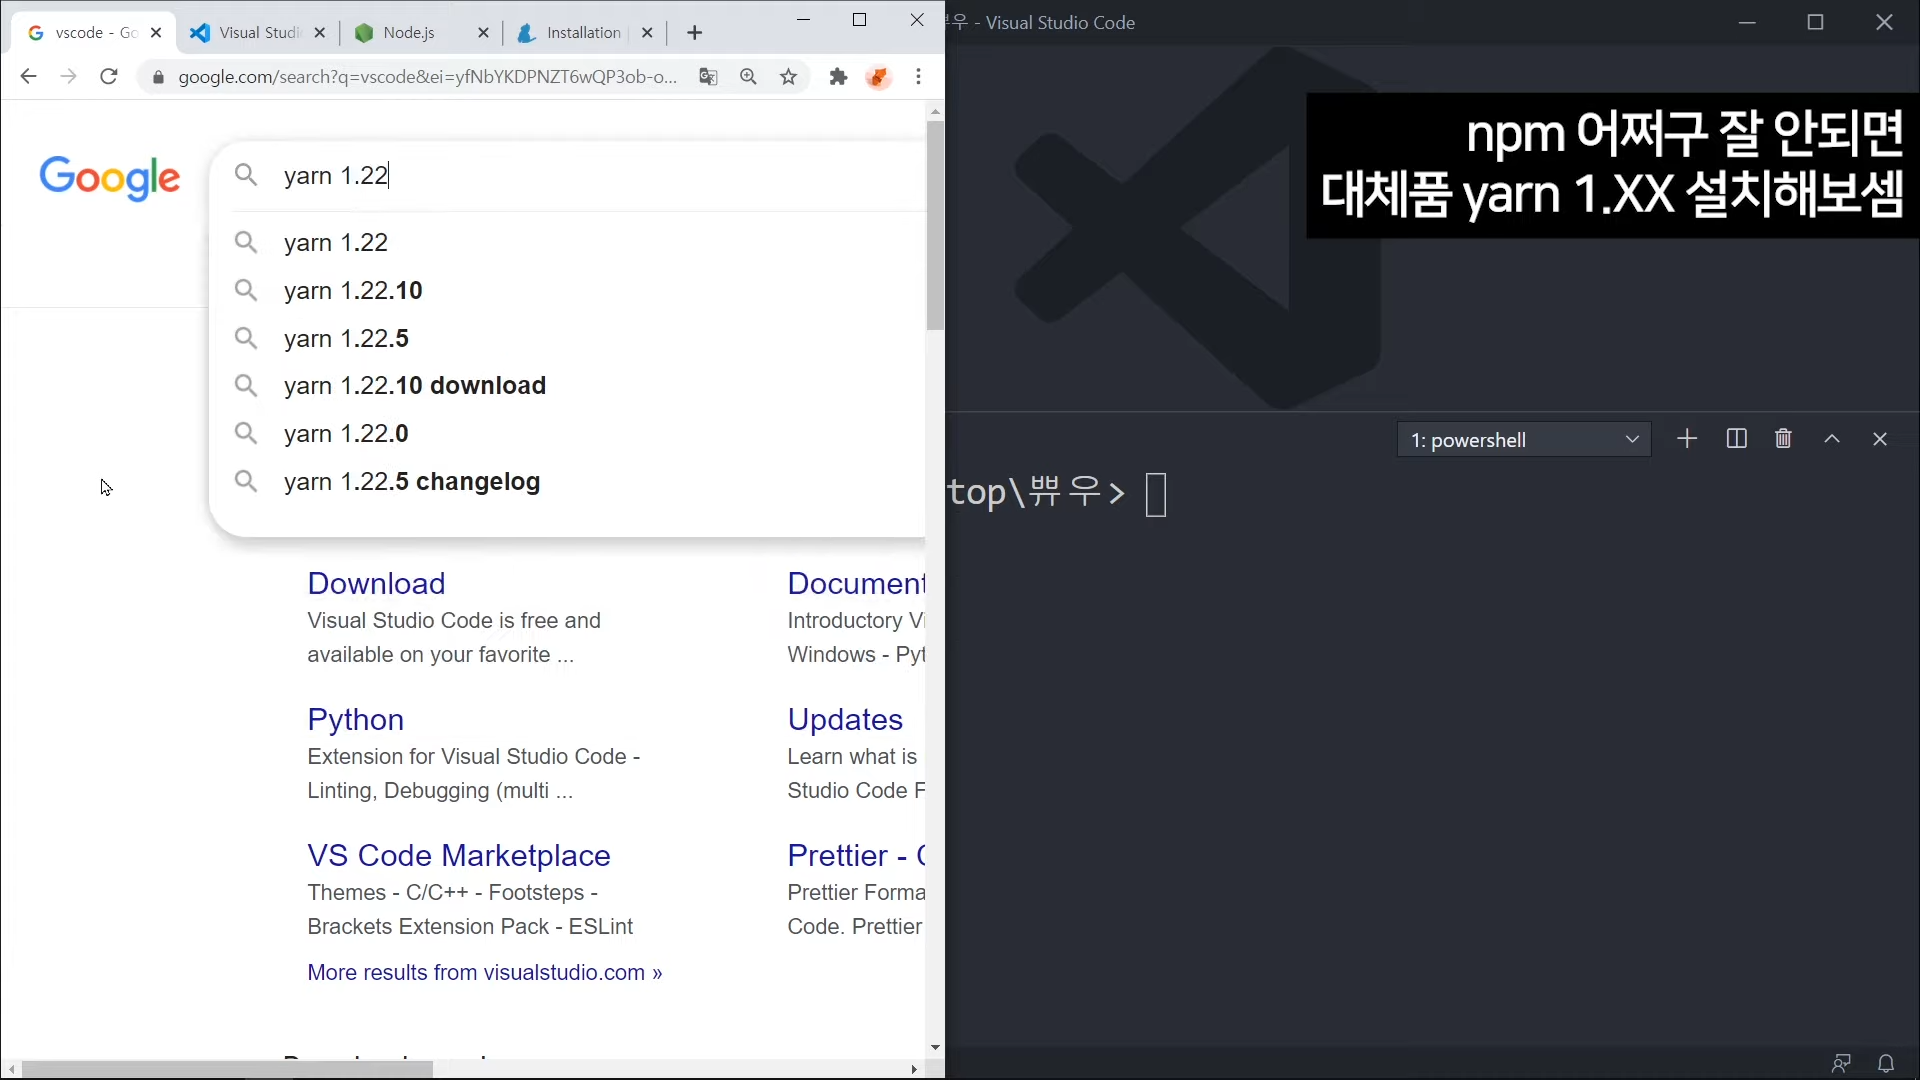
Task: Open the powershell terminal selector dropdown
Action: coord(1523,440)
